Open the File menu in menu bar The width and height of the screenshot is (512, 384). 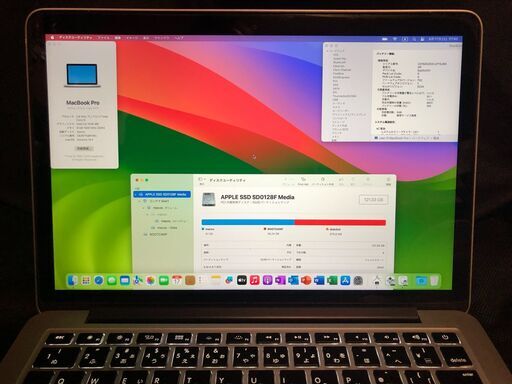103,38
